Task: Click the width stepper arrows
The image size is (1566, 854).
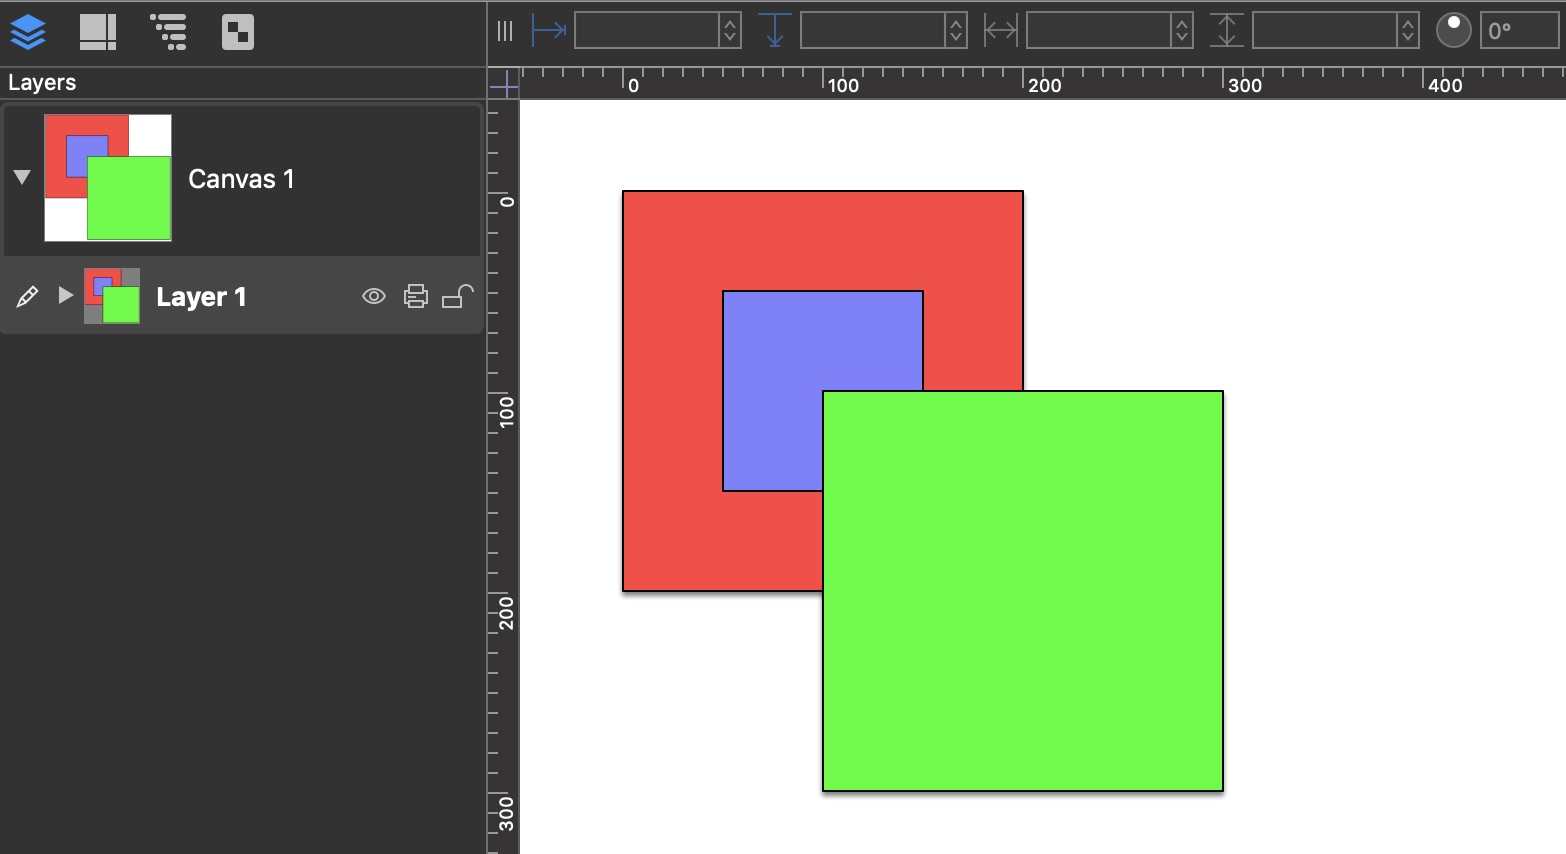Action: [1183, 31]
